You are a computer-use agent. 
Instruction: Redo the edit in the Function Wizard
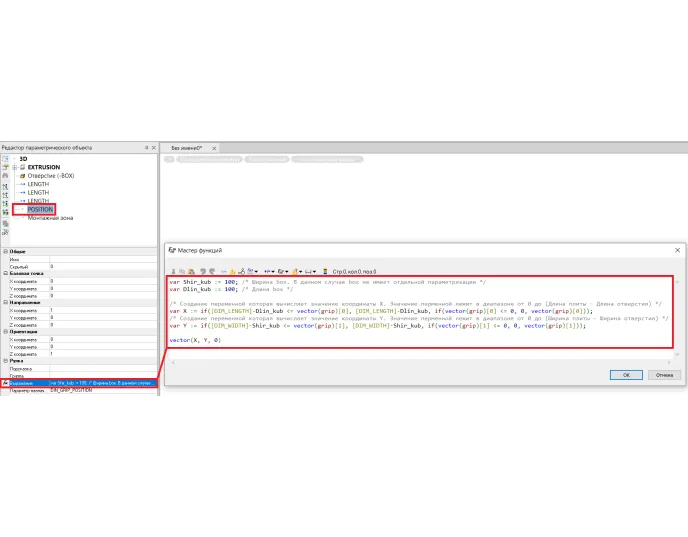click(212, 272)
